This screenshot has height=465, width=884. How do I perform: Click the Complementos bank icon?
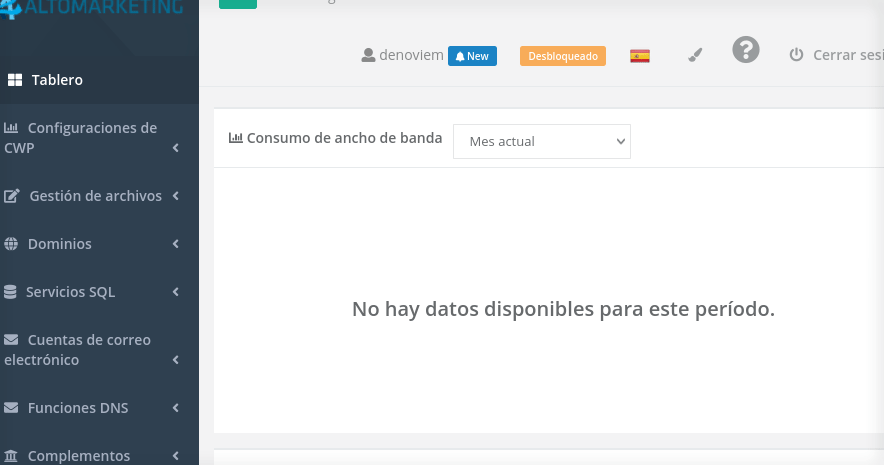[x=11, y=455]
